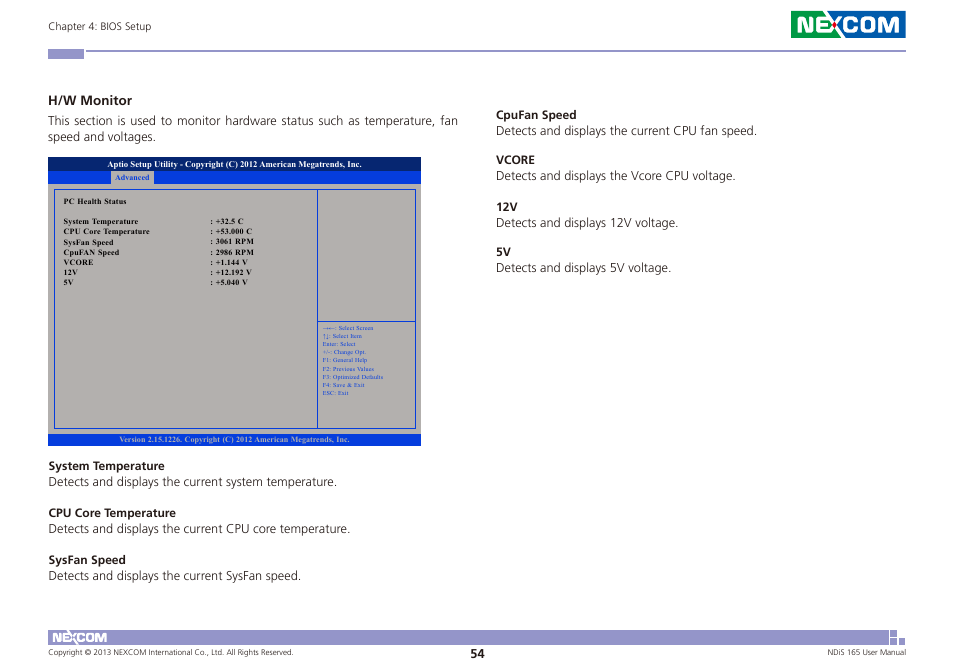954x672 pixels.
Task: Click 'Detects and displays the current SysFan speed.'
Action: [x=175, y=576]
